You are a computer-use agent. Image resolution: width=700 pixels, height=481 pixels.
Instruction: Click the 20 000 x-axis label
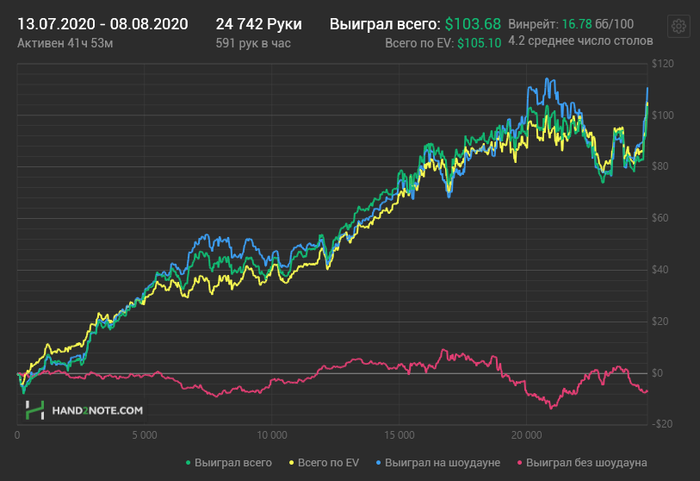click(x=526, y=435)
